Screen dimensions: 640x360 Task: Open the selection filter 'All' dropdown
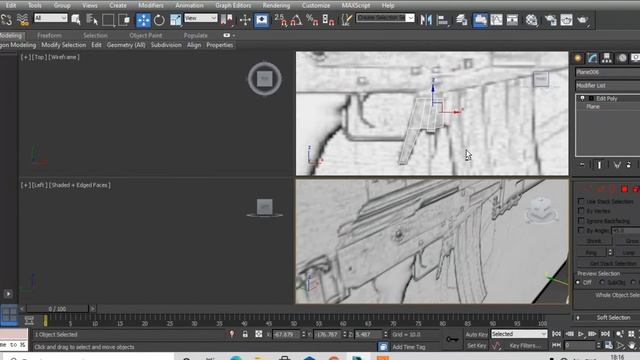pos(51,18)
